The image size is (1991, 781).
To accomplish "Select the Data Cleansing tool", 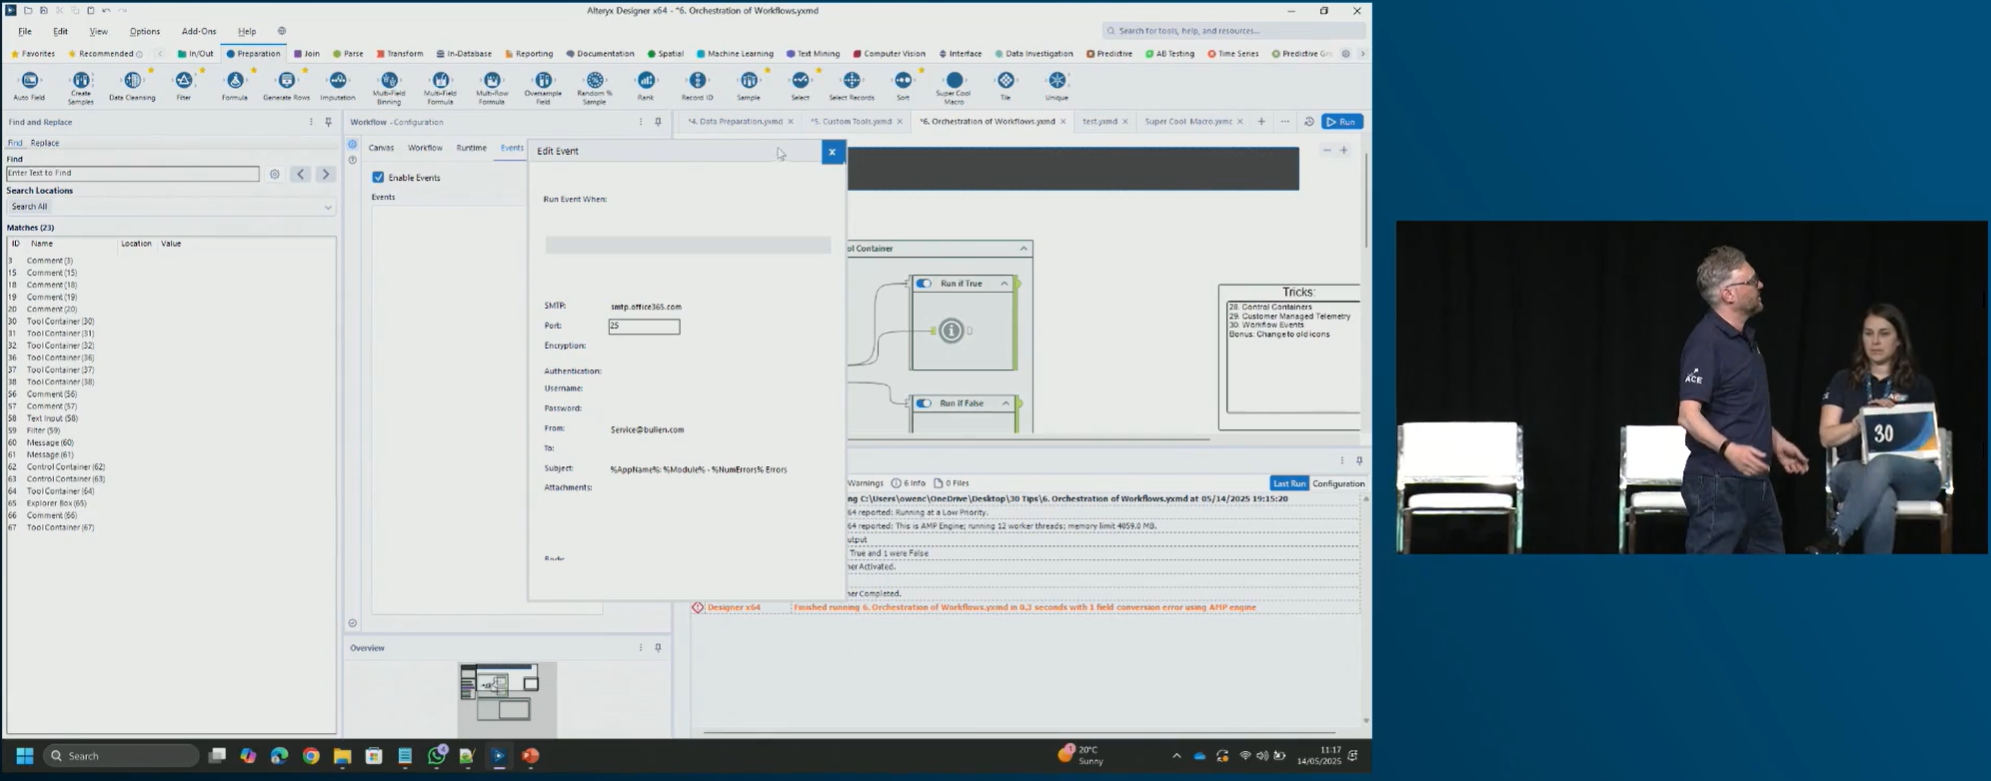I will coord(132,86).
